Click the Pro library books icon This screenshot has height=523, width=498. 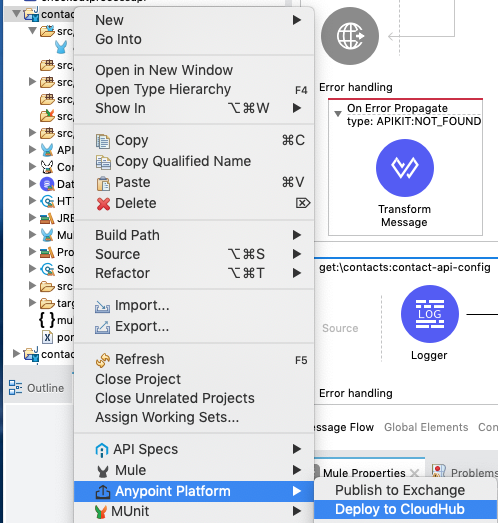coord(47,252)
